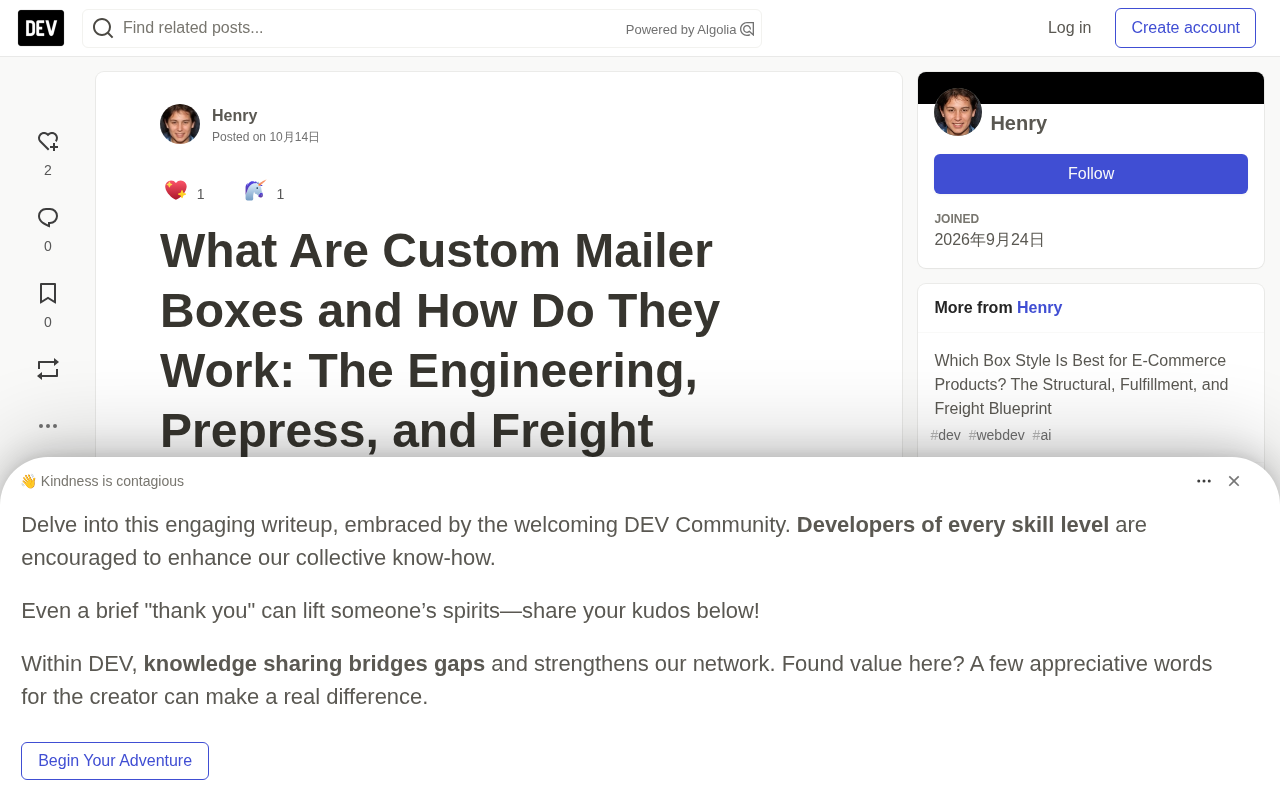The width and height of the screenshot is (1280, 800).
Task: Click the post title heading
Action: click(440, 340)
